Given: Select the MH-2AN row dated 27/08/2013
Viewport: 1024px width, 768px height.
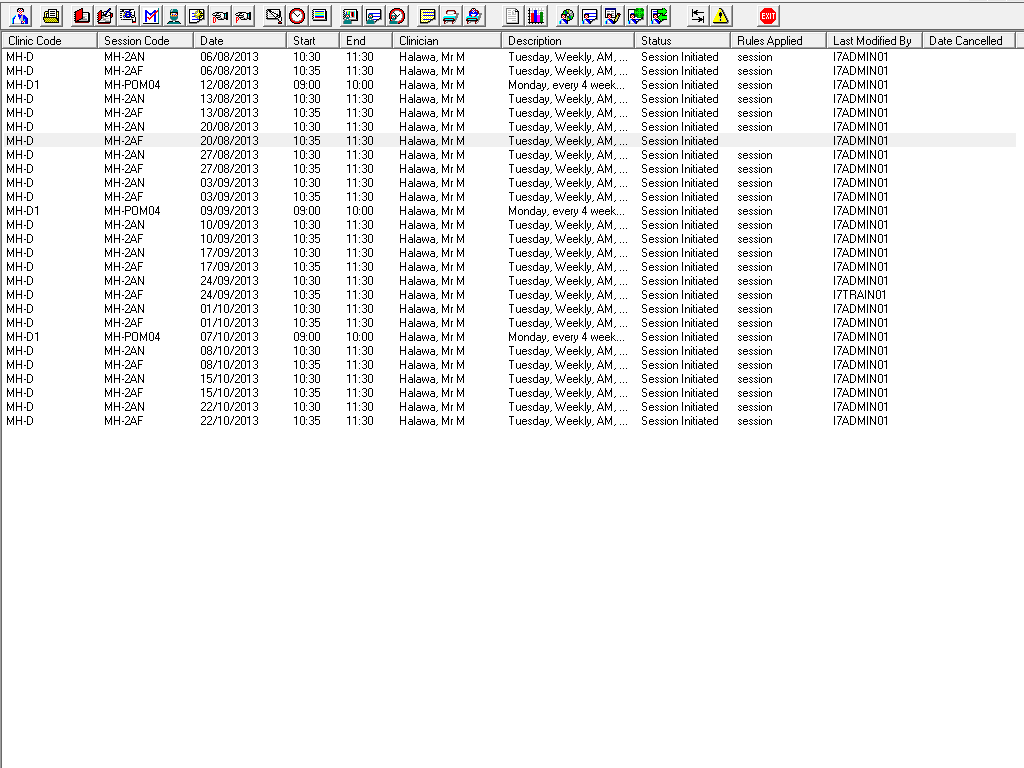Looking at the screenshot, I should point(509,155).
